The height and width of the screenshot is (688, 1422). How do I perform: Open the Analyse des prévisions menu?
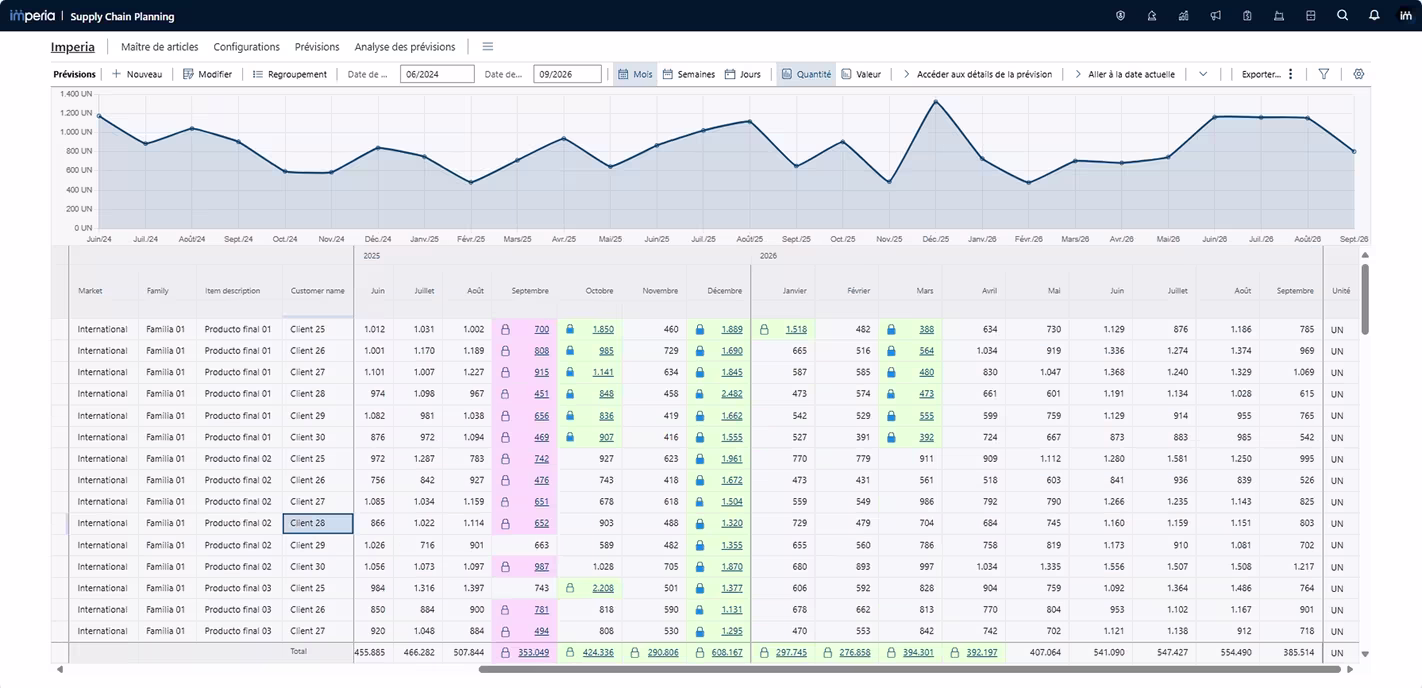click(404, 47)
